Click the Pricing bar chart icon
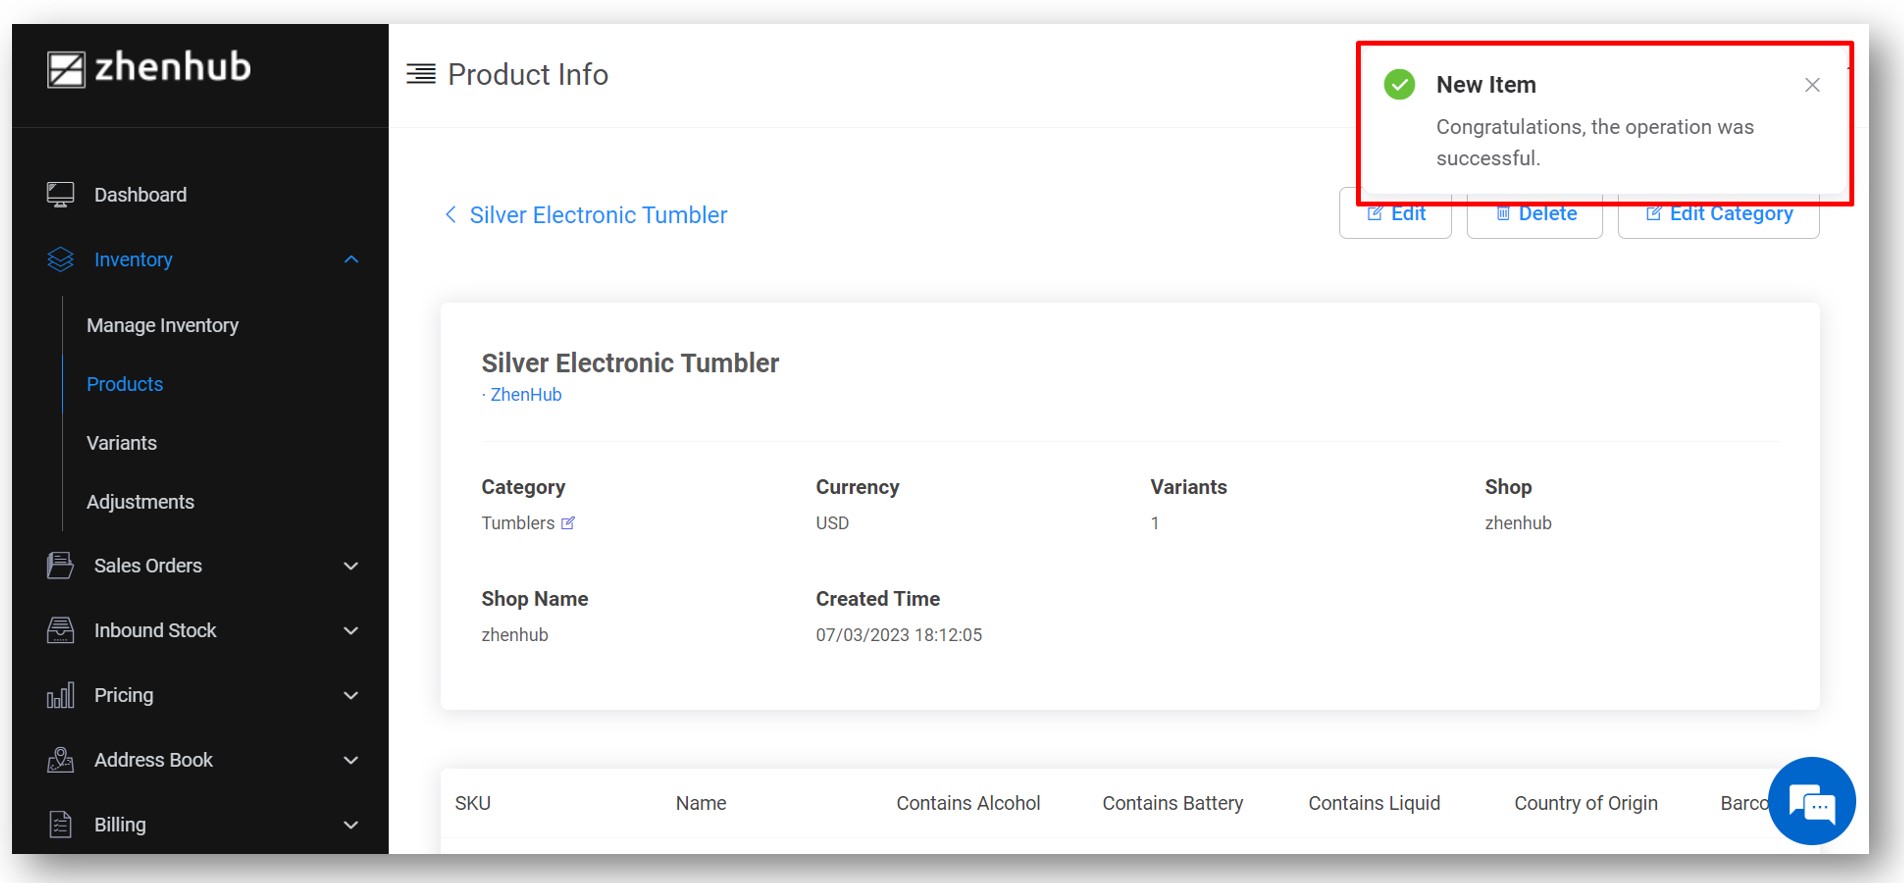The image size is (1904, 883). click(x=60, y=696)
